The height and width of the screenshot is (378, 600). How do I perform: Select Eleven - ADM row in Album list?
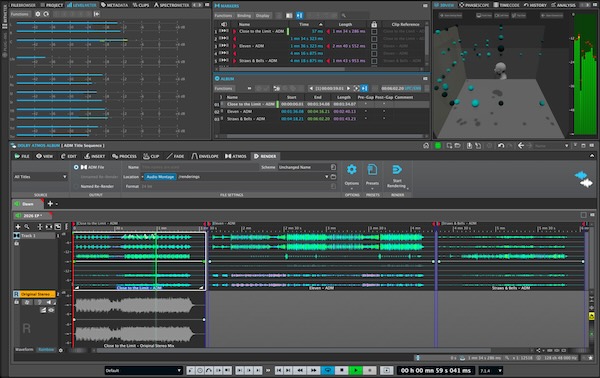321,111
